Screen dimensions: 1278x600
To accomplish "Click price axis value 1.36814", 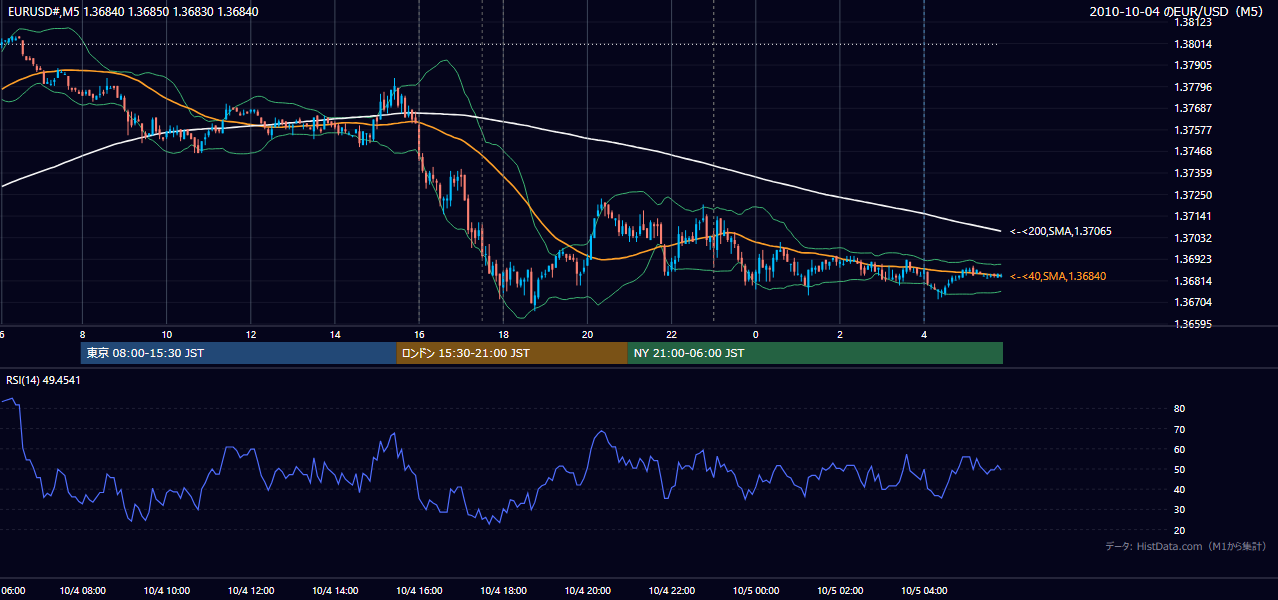I will tap(1192, 281).
